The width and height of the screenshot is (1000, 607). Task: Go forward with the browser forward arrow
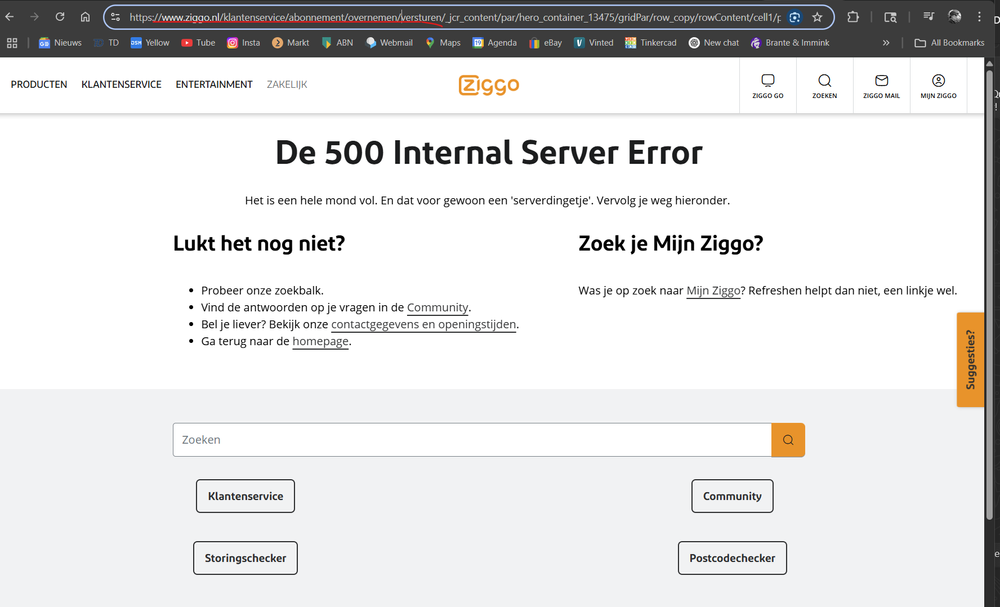tap(34, 17)
